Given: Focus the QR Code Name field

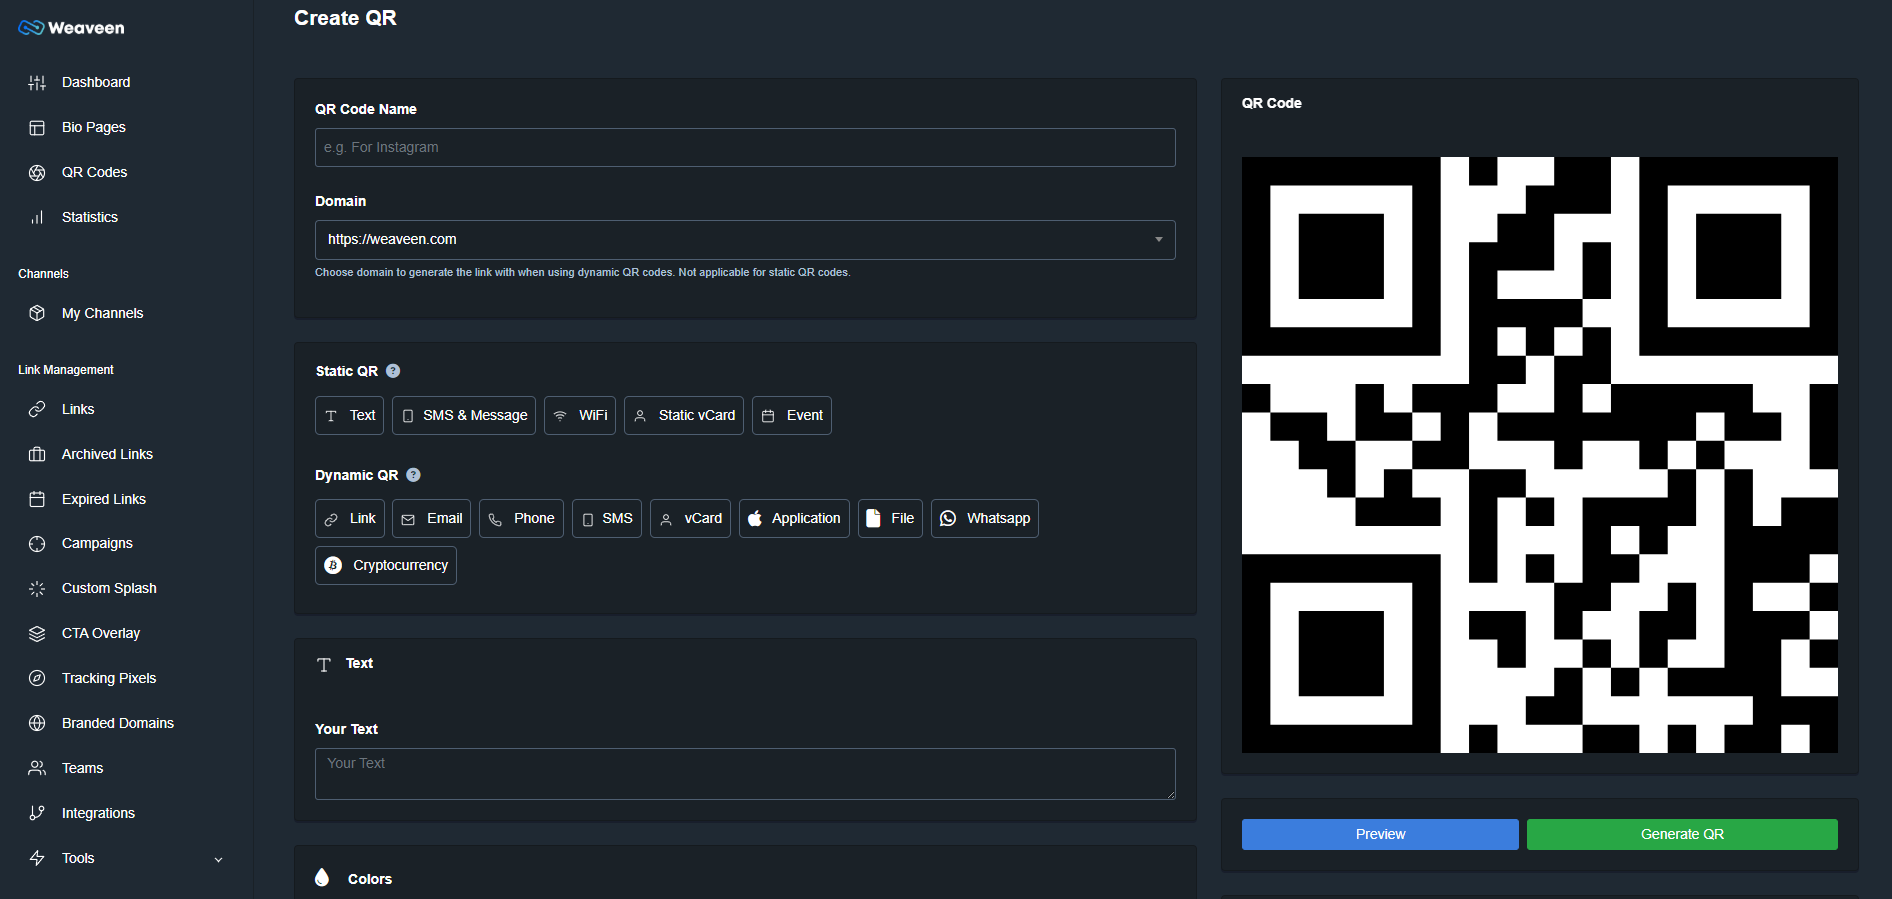Looking at the screenshot, I should coord(745,148).
